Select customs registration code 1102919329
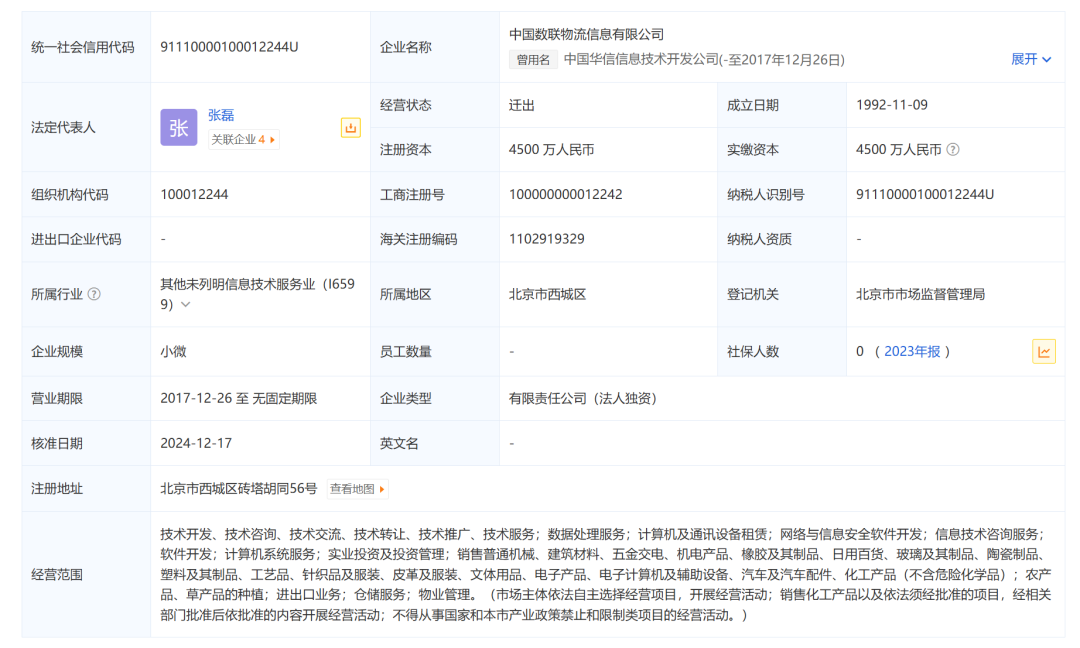 point(547,239)
